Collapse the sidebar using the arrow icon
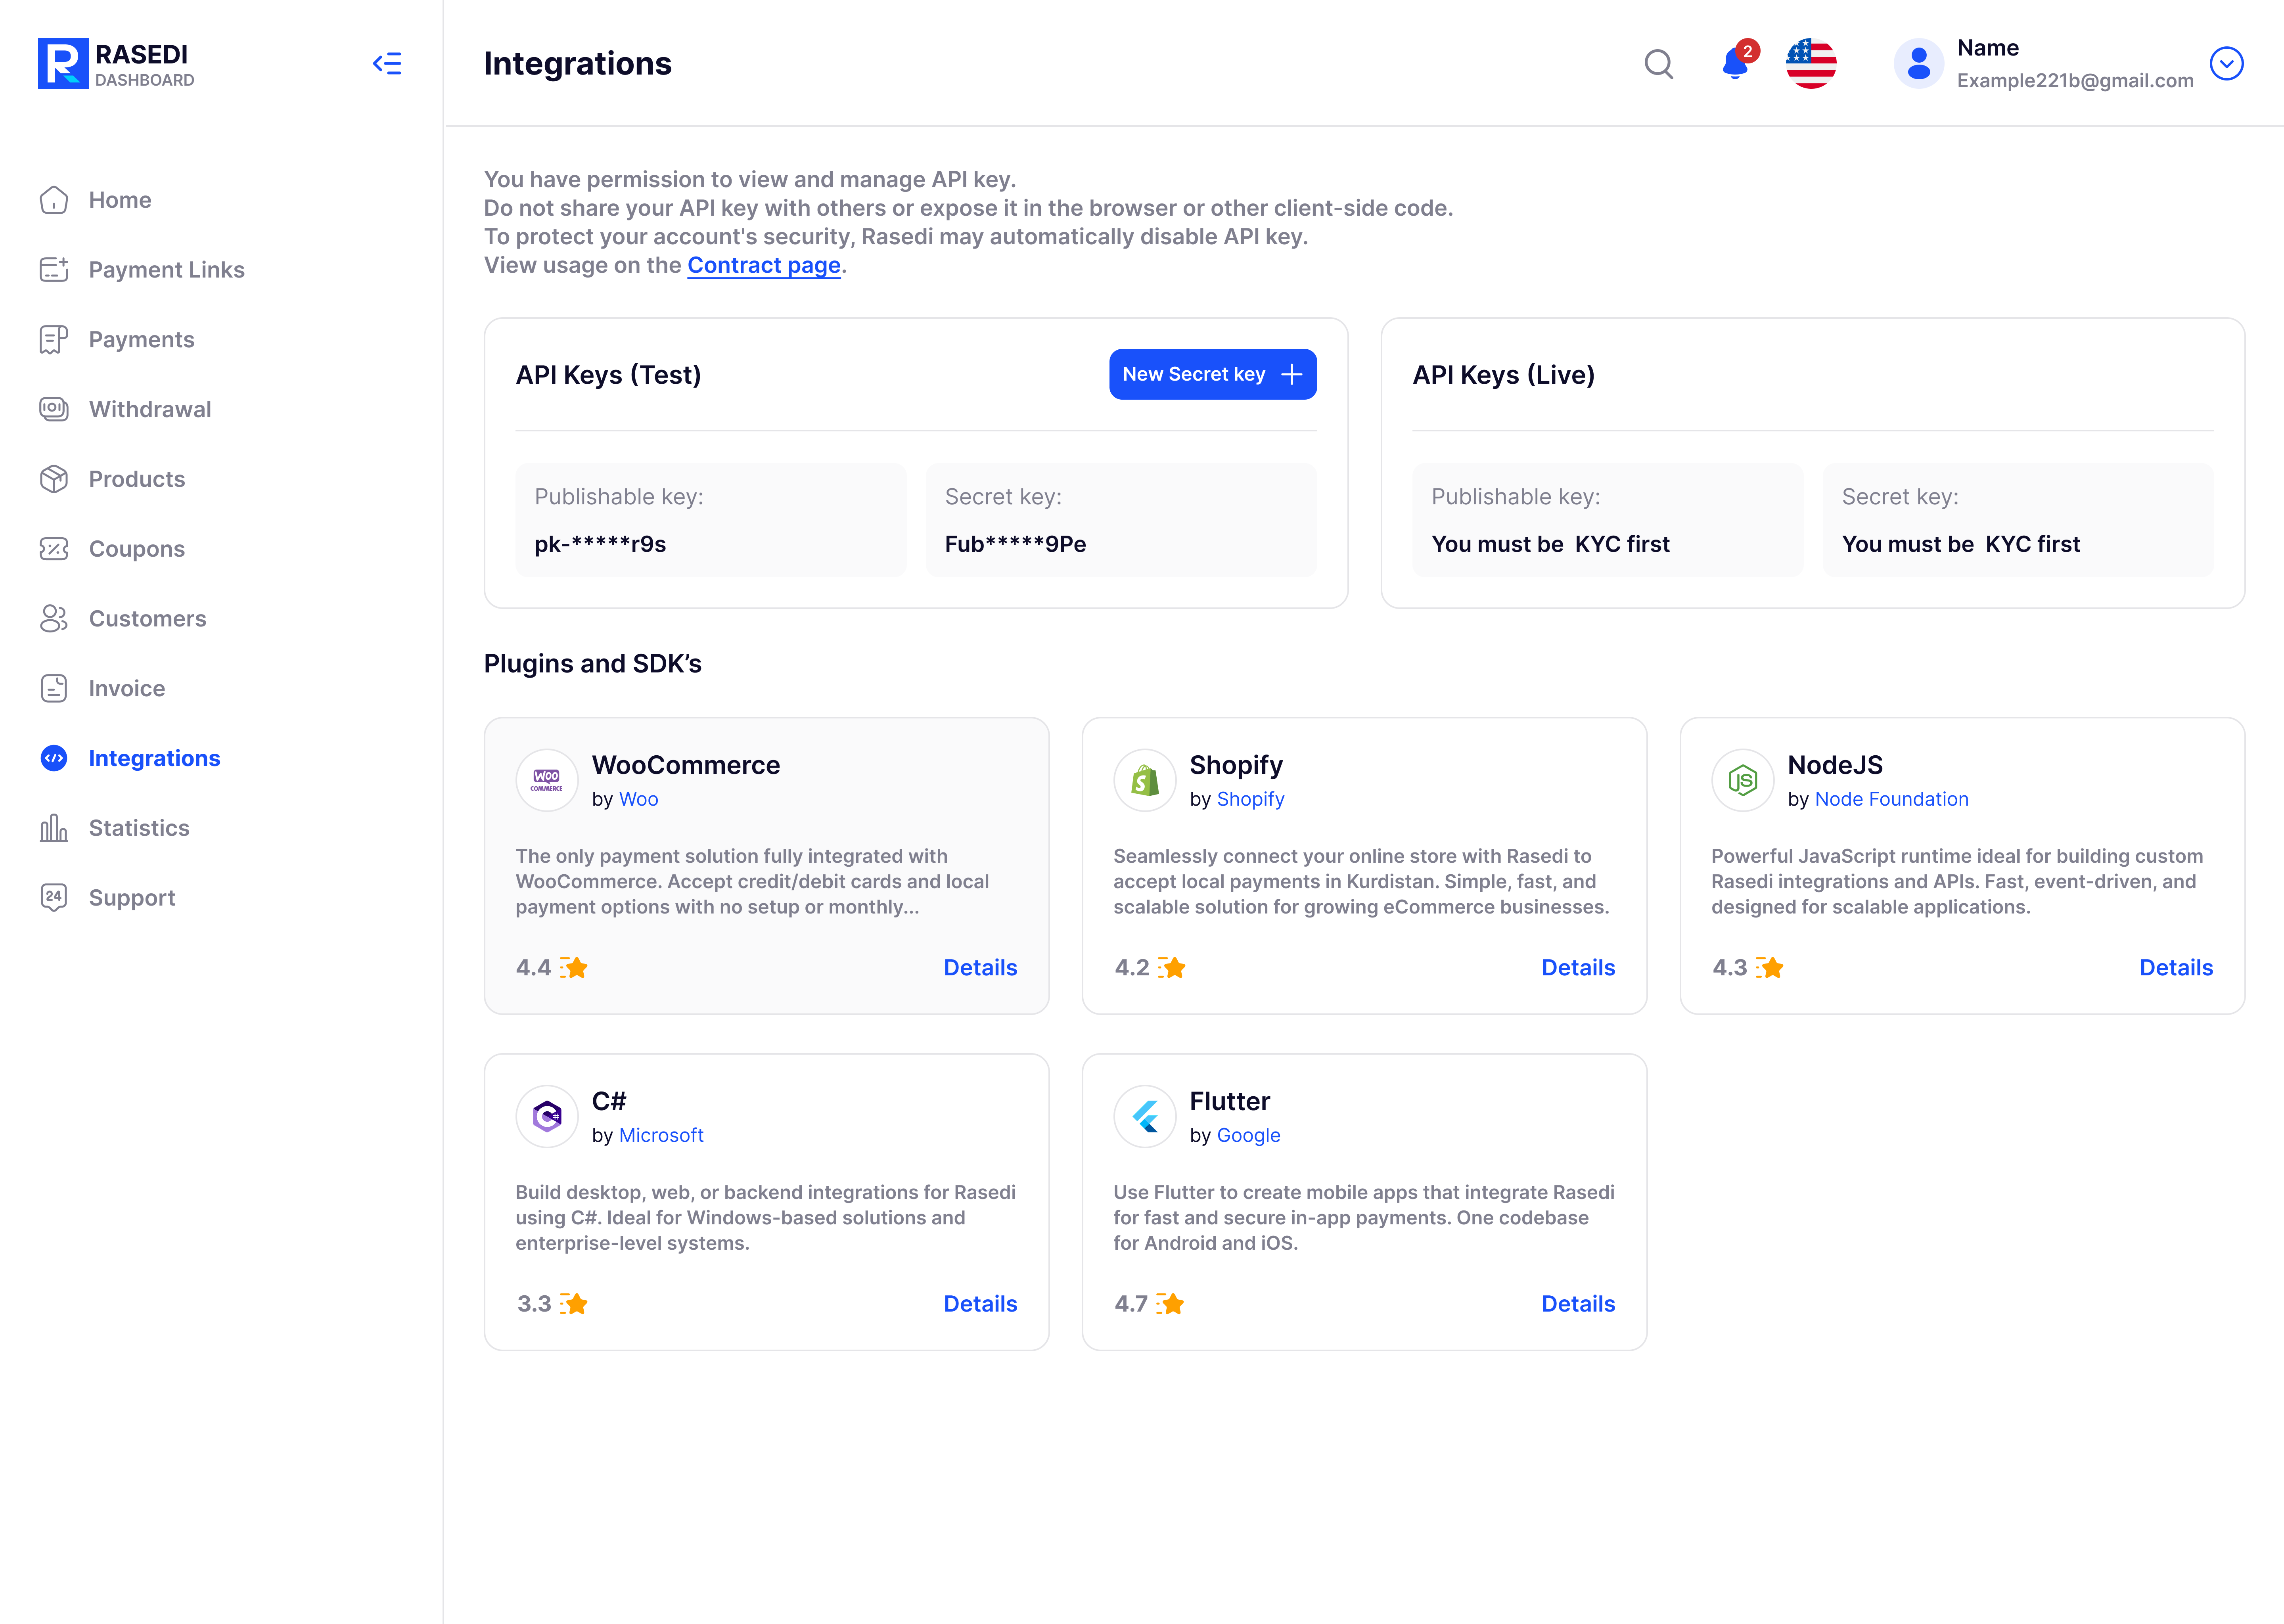 point(387,64)
